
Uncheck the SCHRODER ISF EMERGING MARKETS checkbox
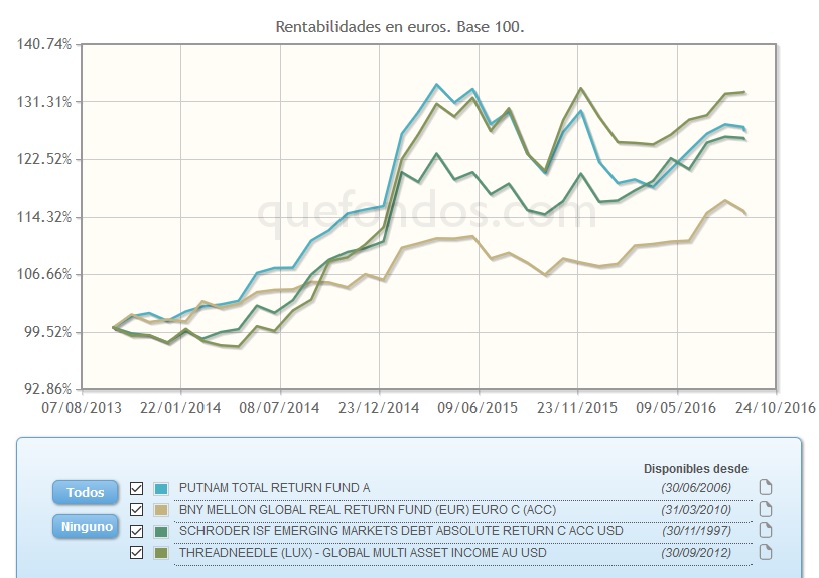pos(136,532)
